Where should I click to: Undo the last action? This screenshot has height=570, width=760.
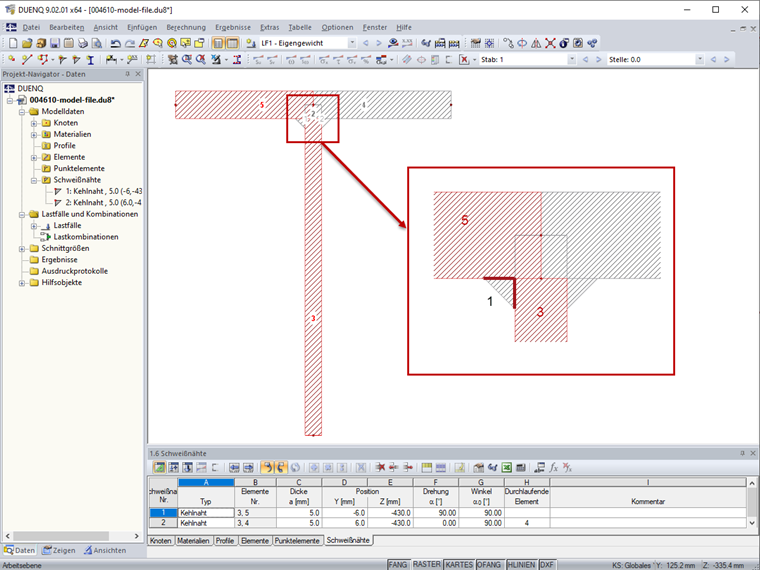[115, 43]
